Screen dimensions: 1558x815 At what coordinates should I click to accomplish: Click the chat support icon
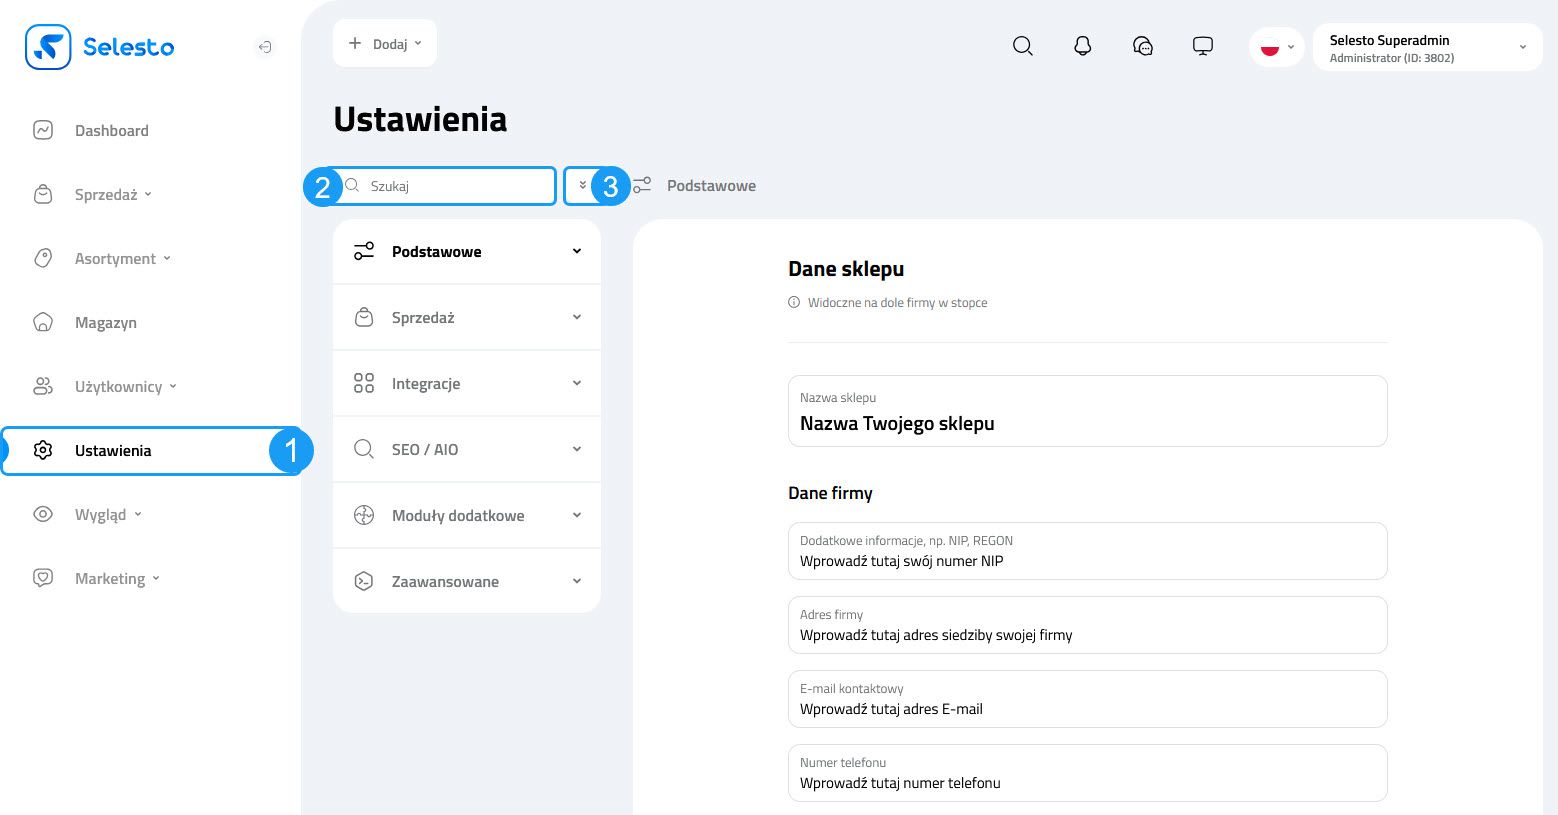(1142, 46)
